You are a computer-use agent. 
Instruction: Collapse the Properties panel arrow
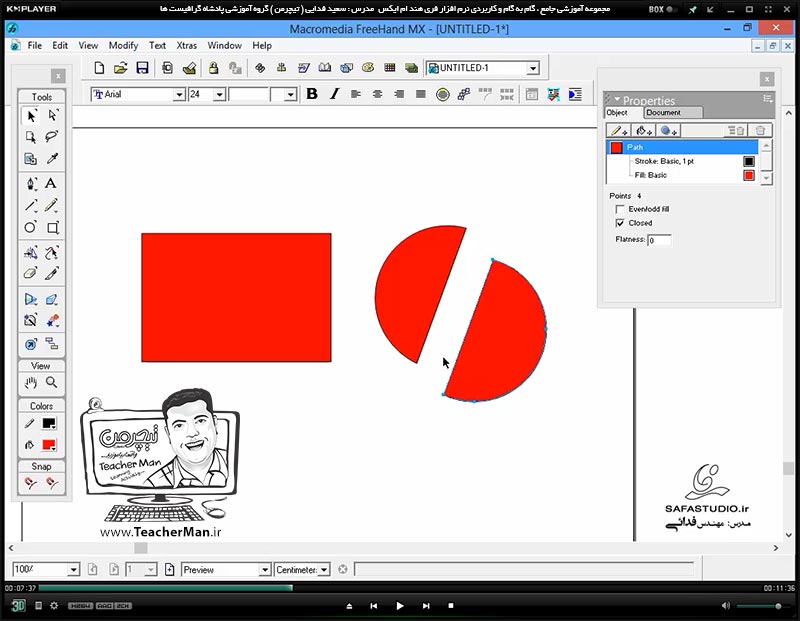point(617,100)
